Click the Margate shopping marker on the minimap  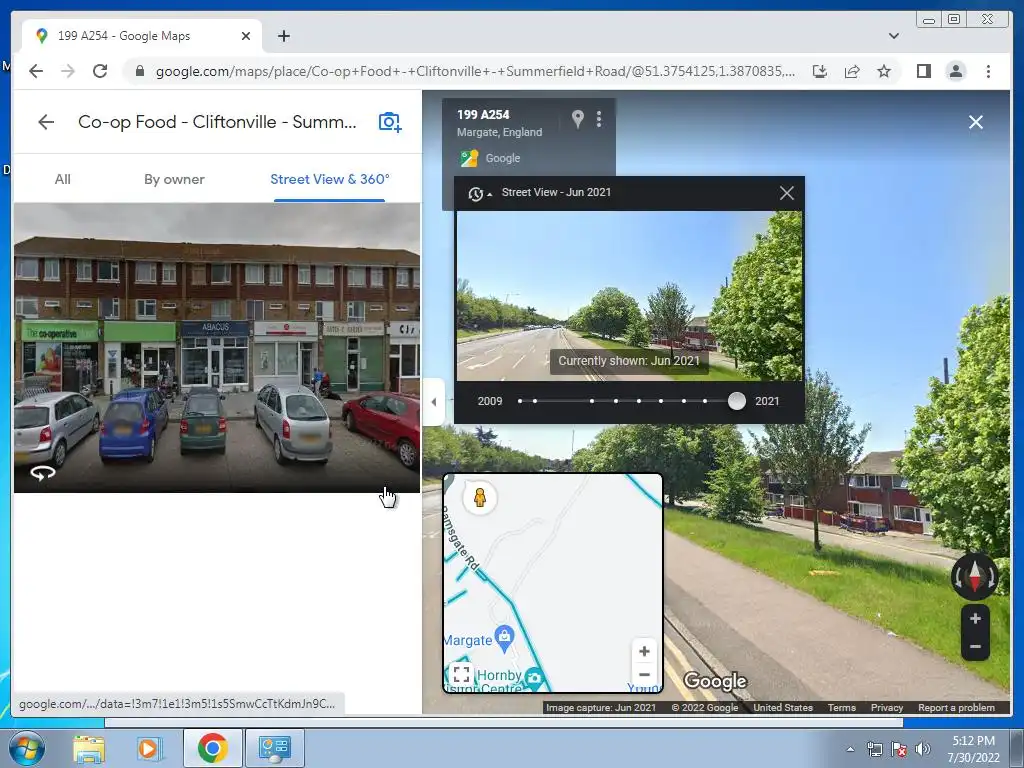tap(504, 637)
